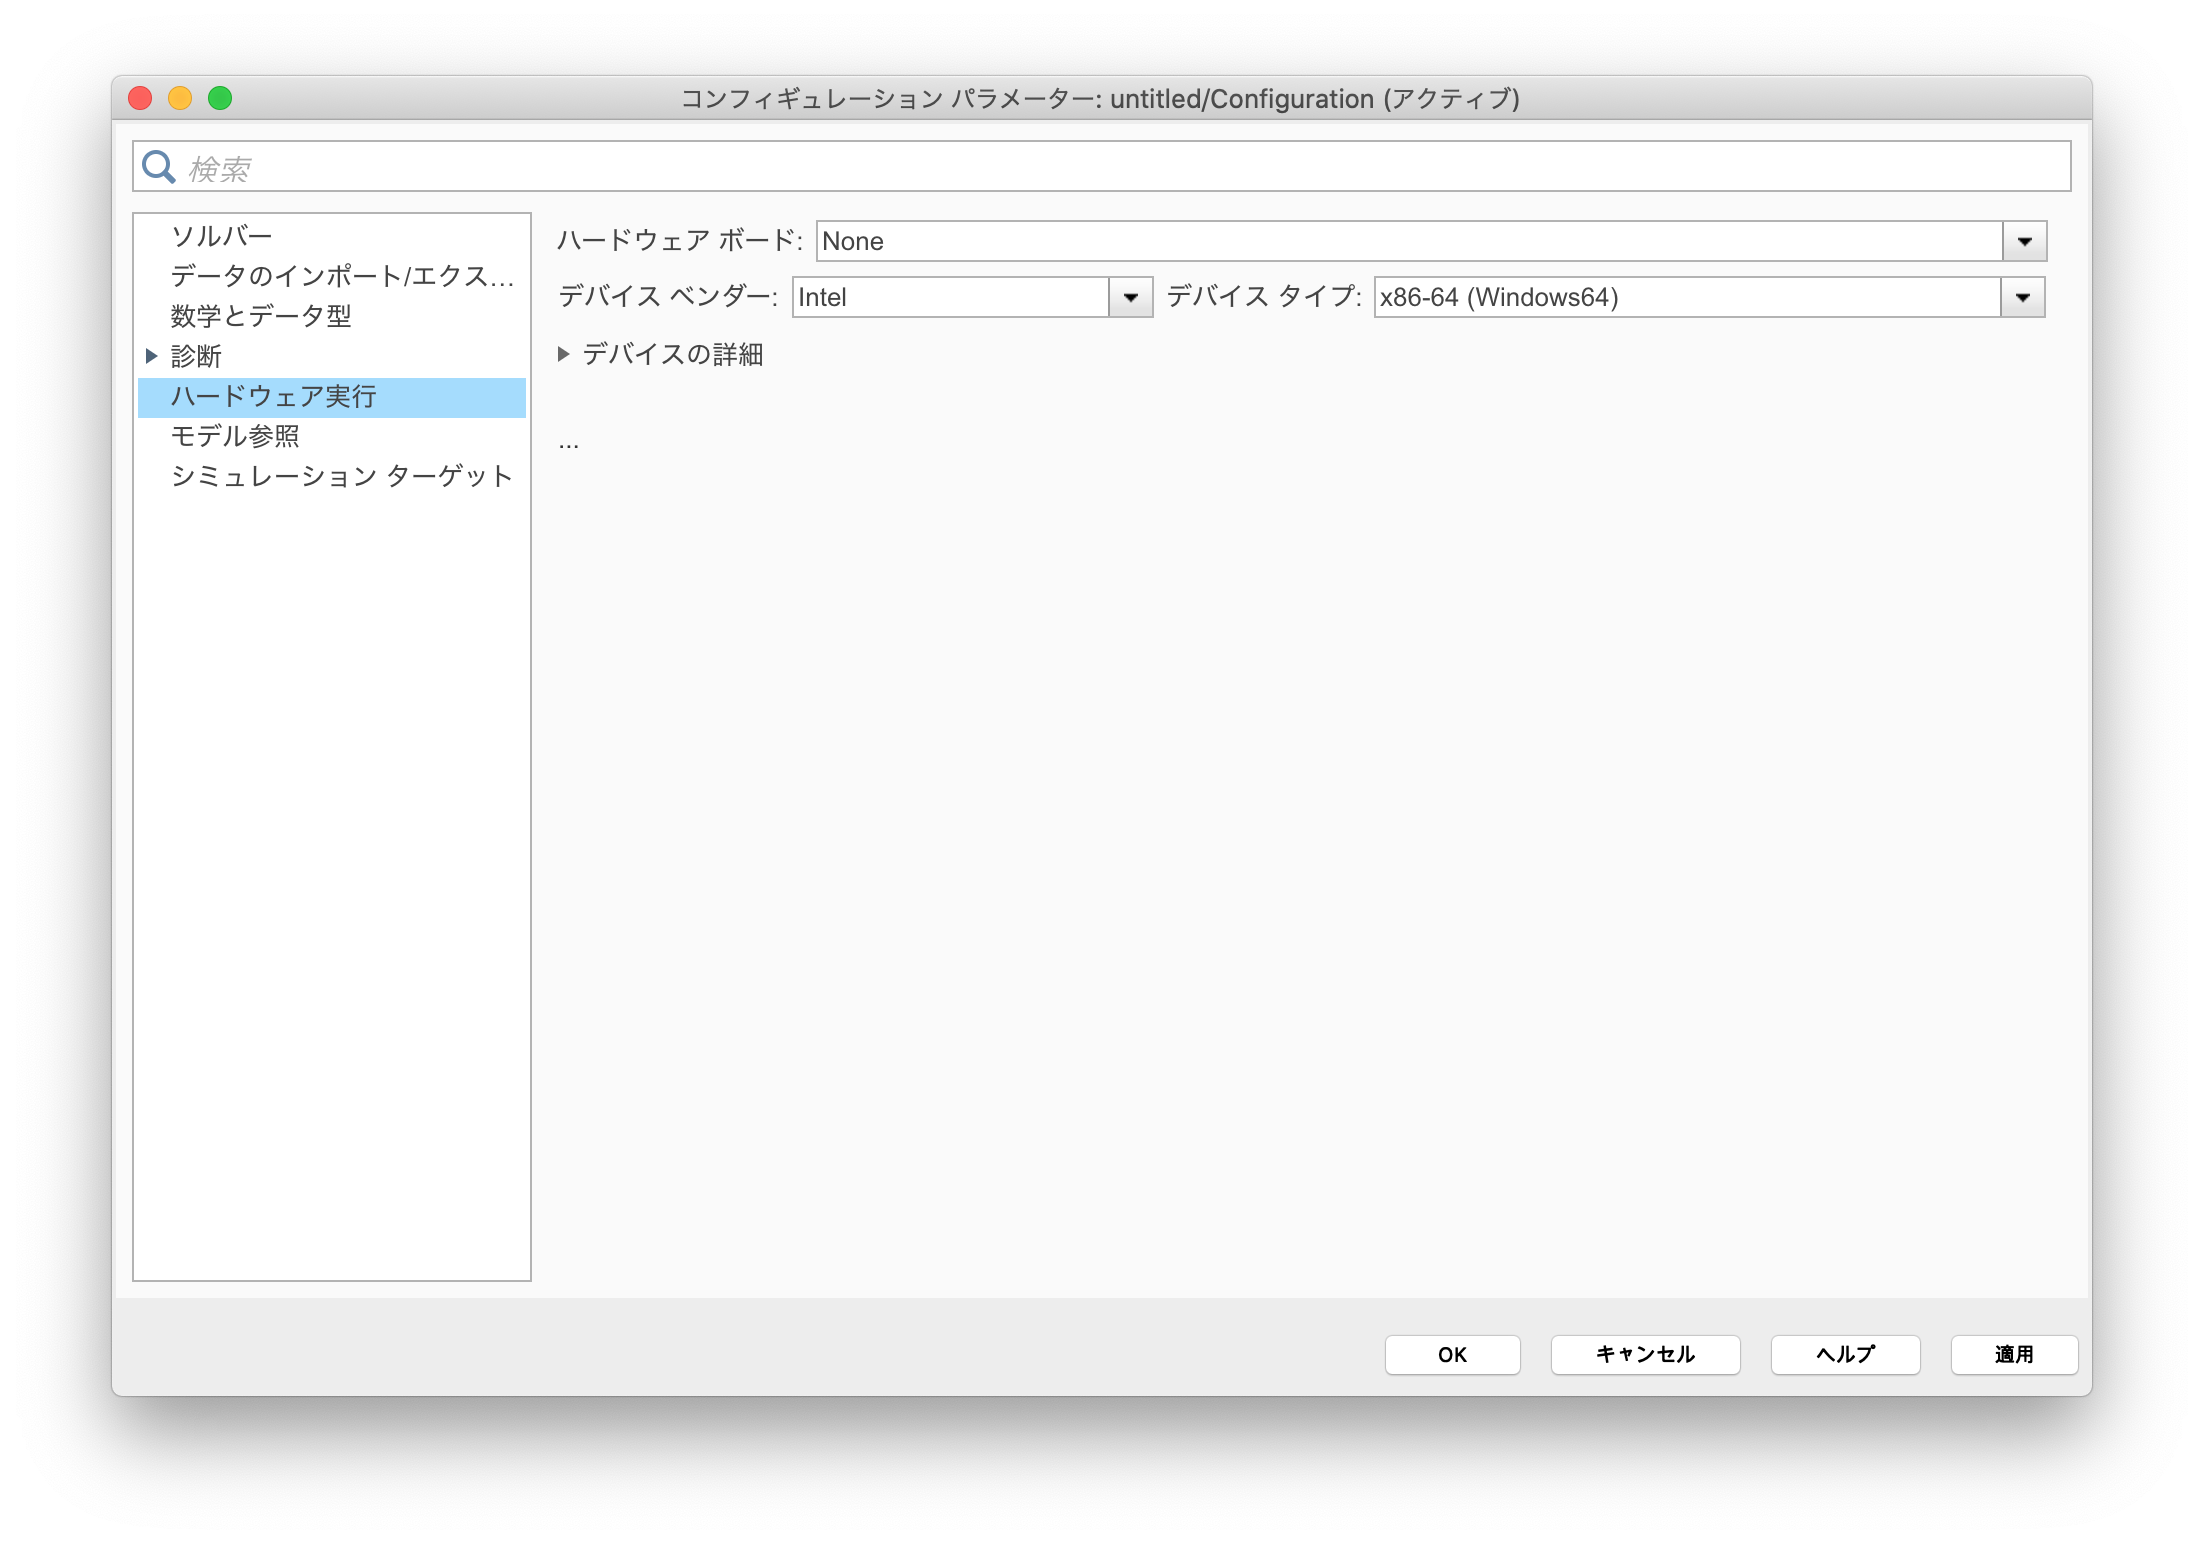Open デバイス ベンダー dropdown arrow
This screenshot has width=2204, height=1544.
1131,297
